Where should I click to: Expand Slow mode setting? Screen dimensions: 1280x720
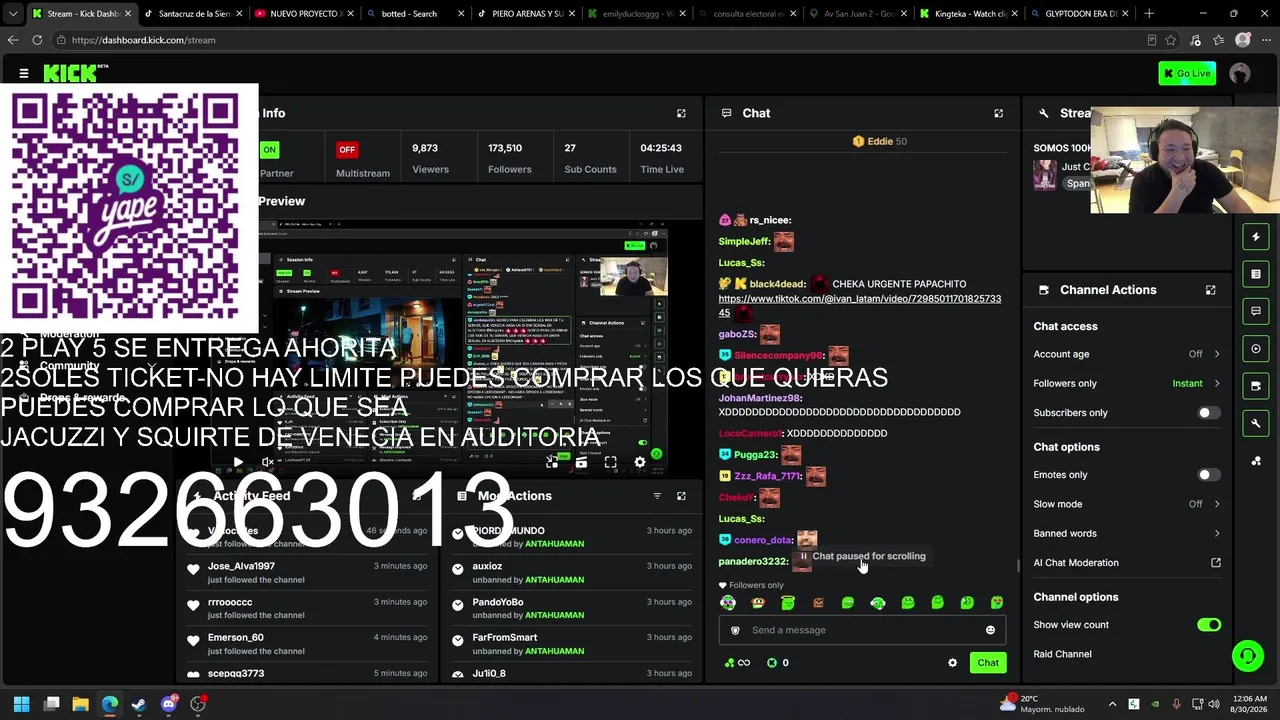(x=1127, y=504)
